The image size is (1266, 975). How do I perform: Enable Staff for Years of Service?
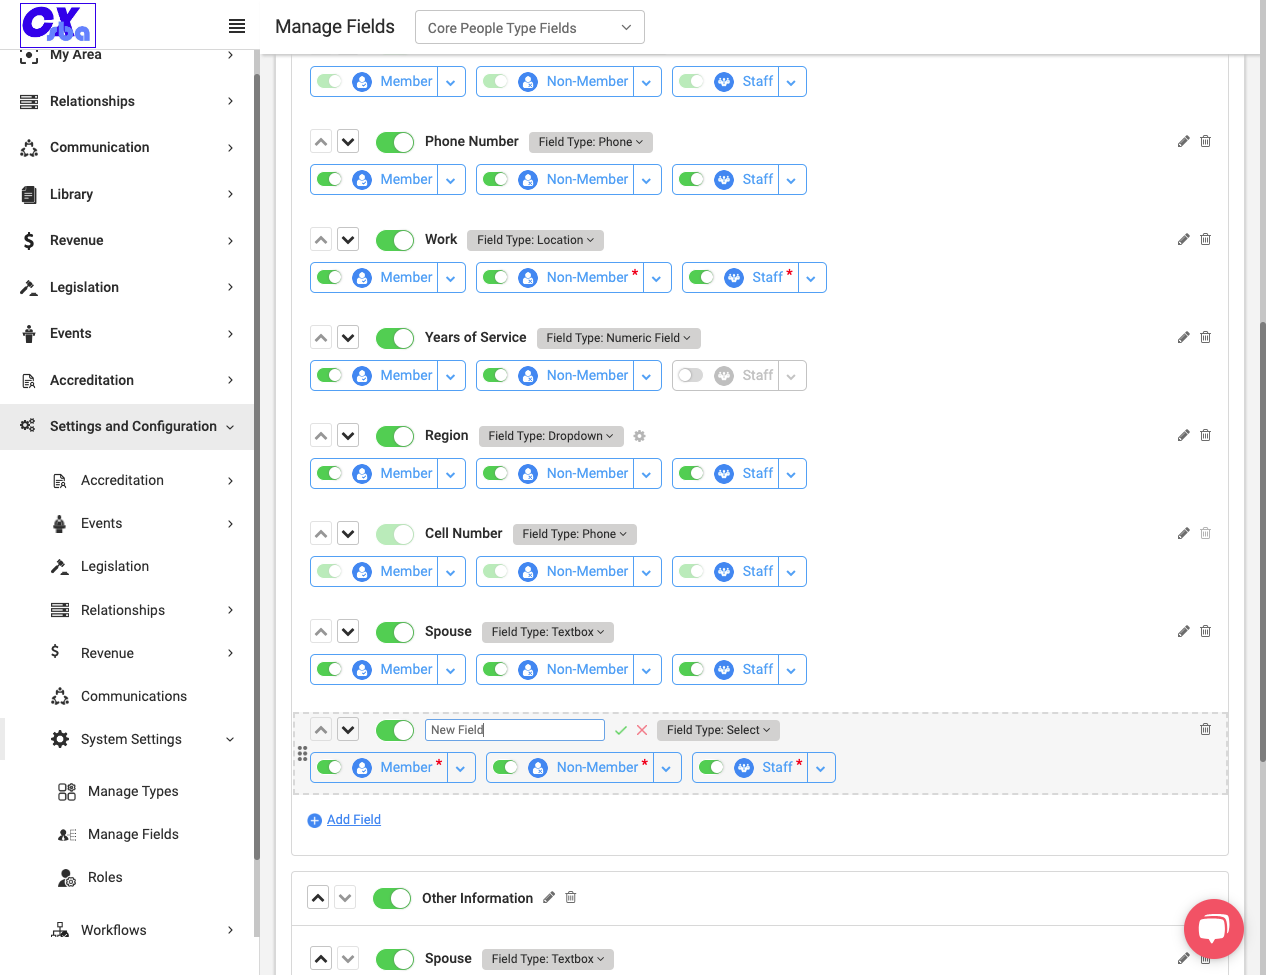pos(691,376)
